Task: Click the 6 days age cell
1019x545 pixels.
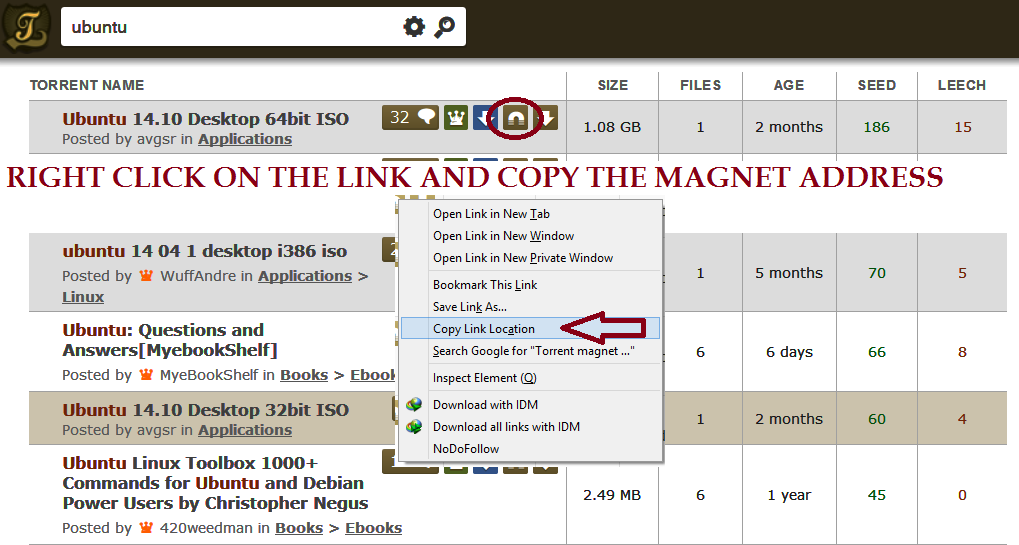Action: [x=789, y=352]
